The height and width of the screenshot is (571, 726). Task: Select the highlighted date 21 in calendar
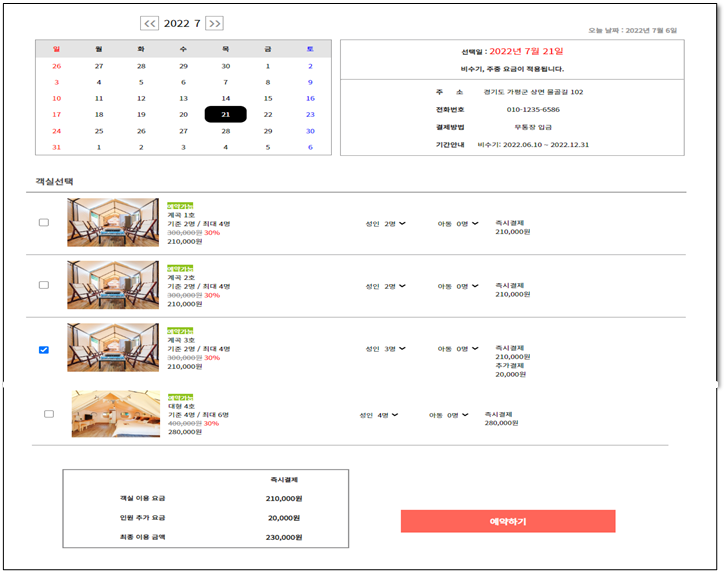tap(225, 114)
